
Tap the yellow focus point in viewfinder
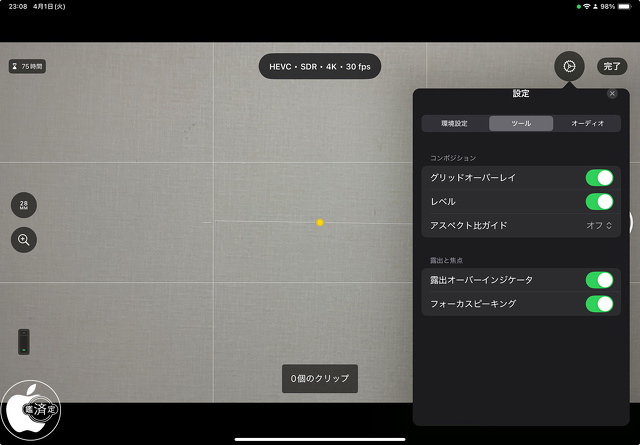click(x=320, y=222)
